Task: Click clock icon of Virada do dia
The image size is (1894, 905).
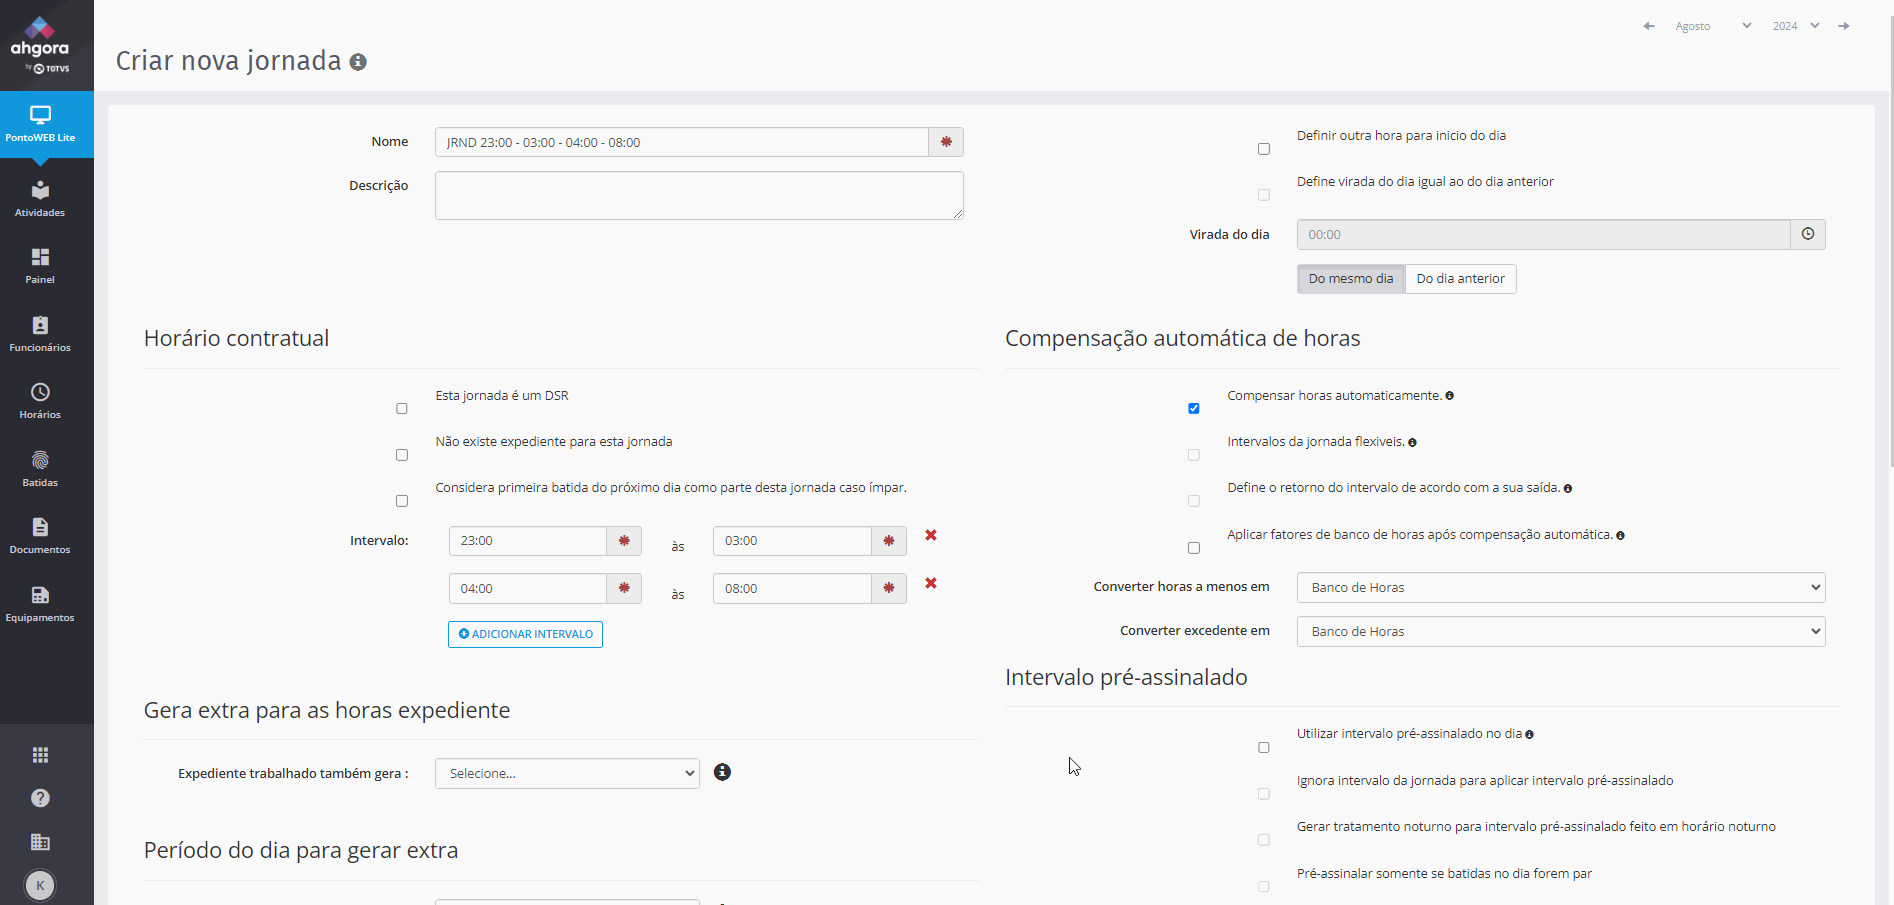Action: click(x=1808, y=234)
